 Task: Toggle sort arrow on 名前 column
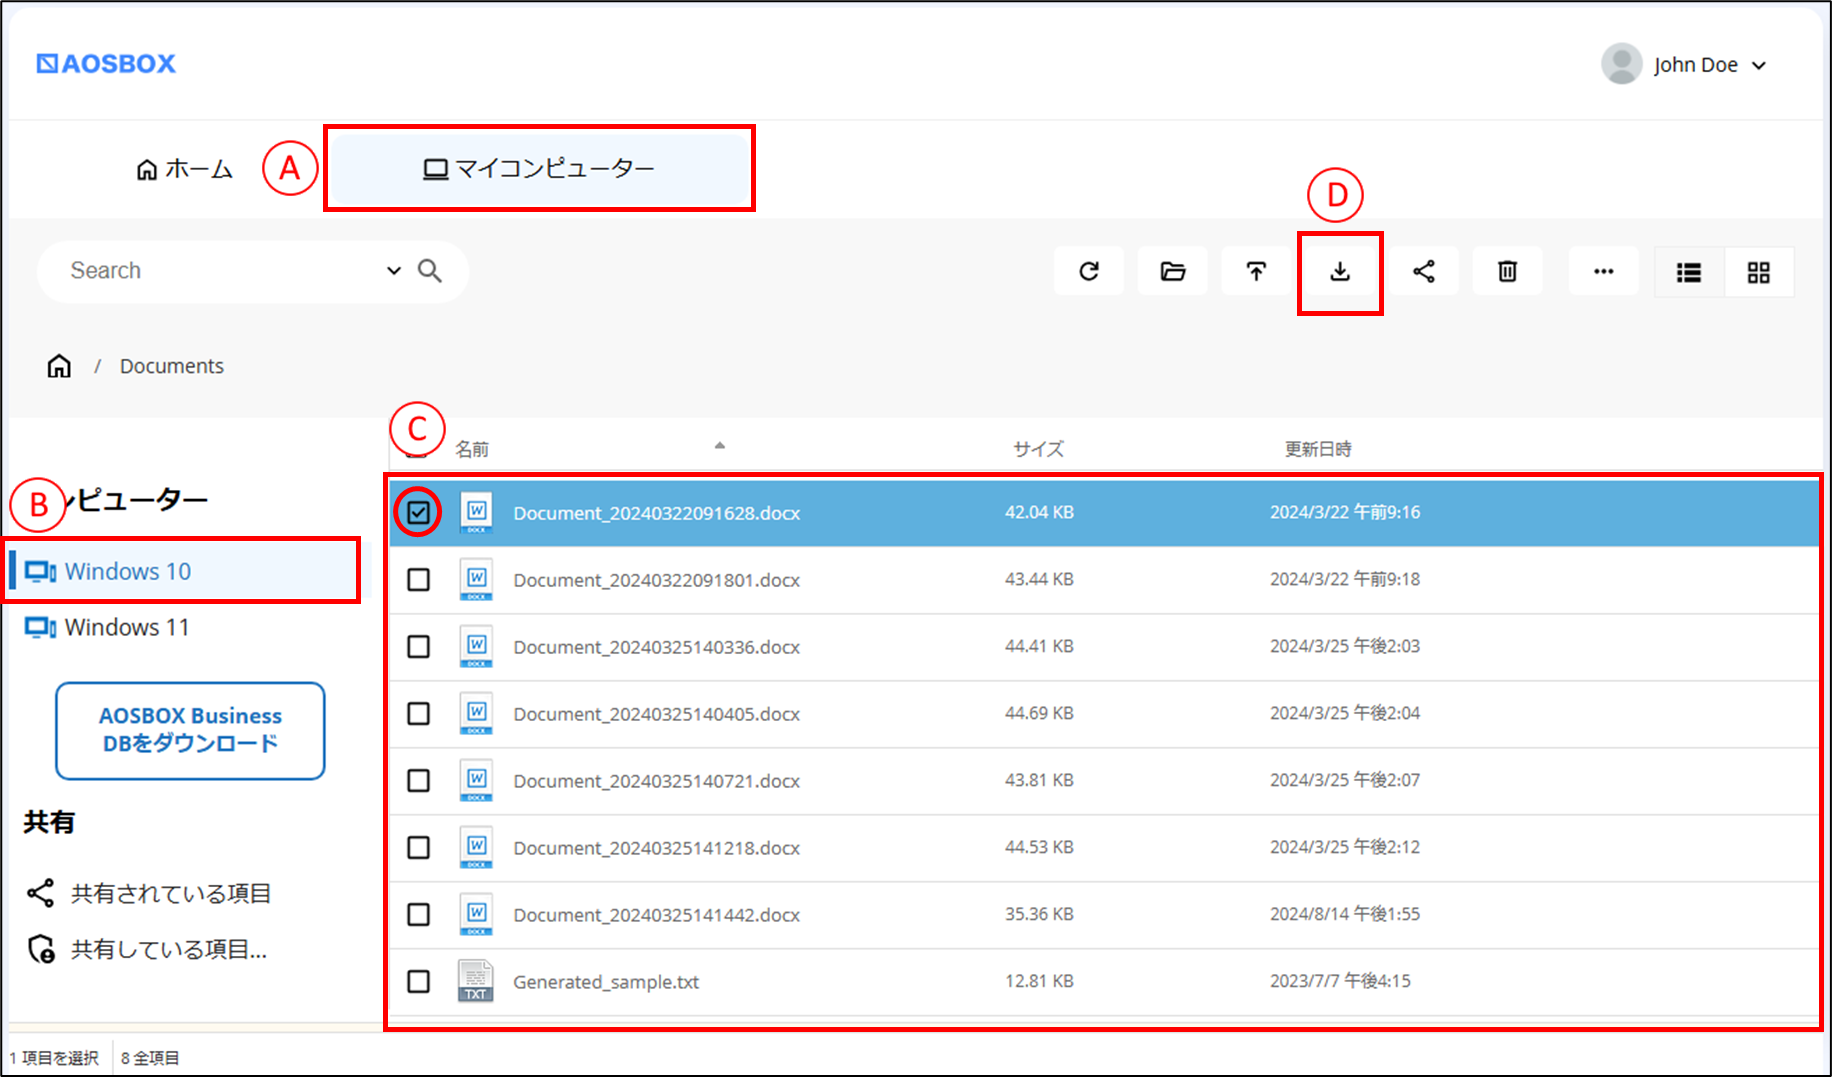coord(719,446)
